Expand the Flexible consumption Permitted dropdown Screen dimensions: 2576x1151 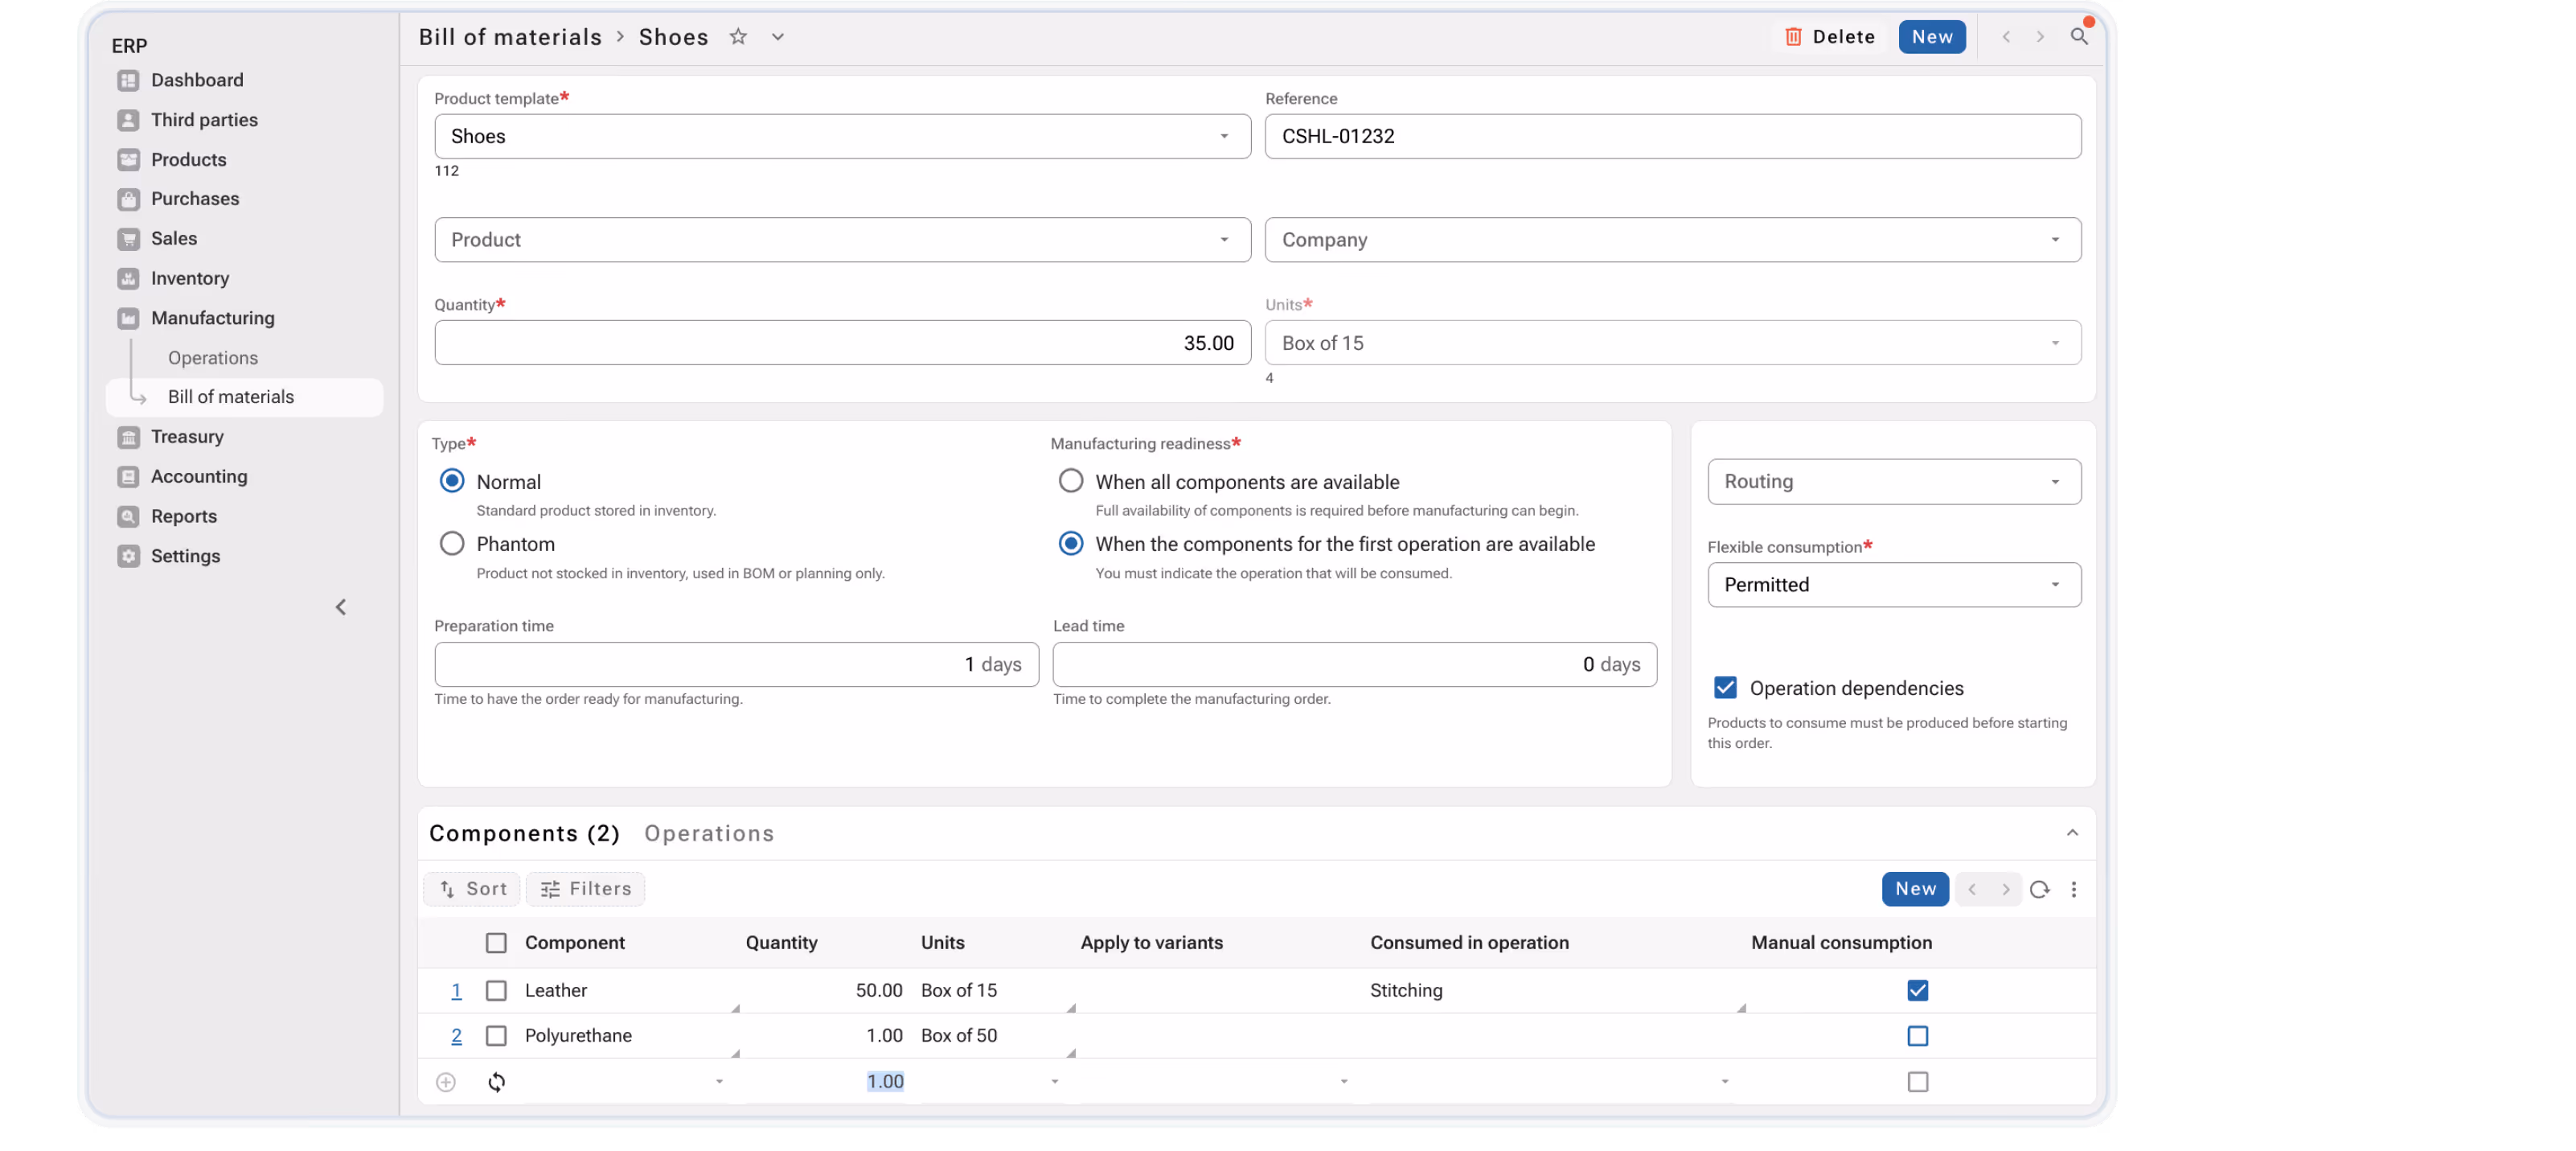click(x=1893, y=585)
